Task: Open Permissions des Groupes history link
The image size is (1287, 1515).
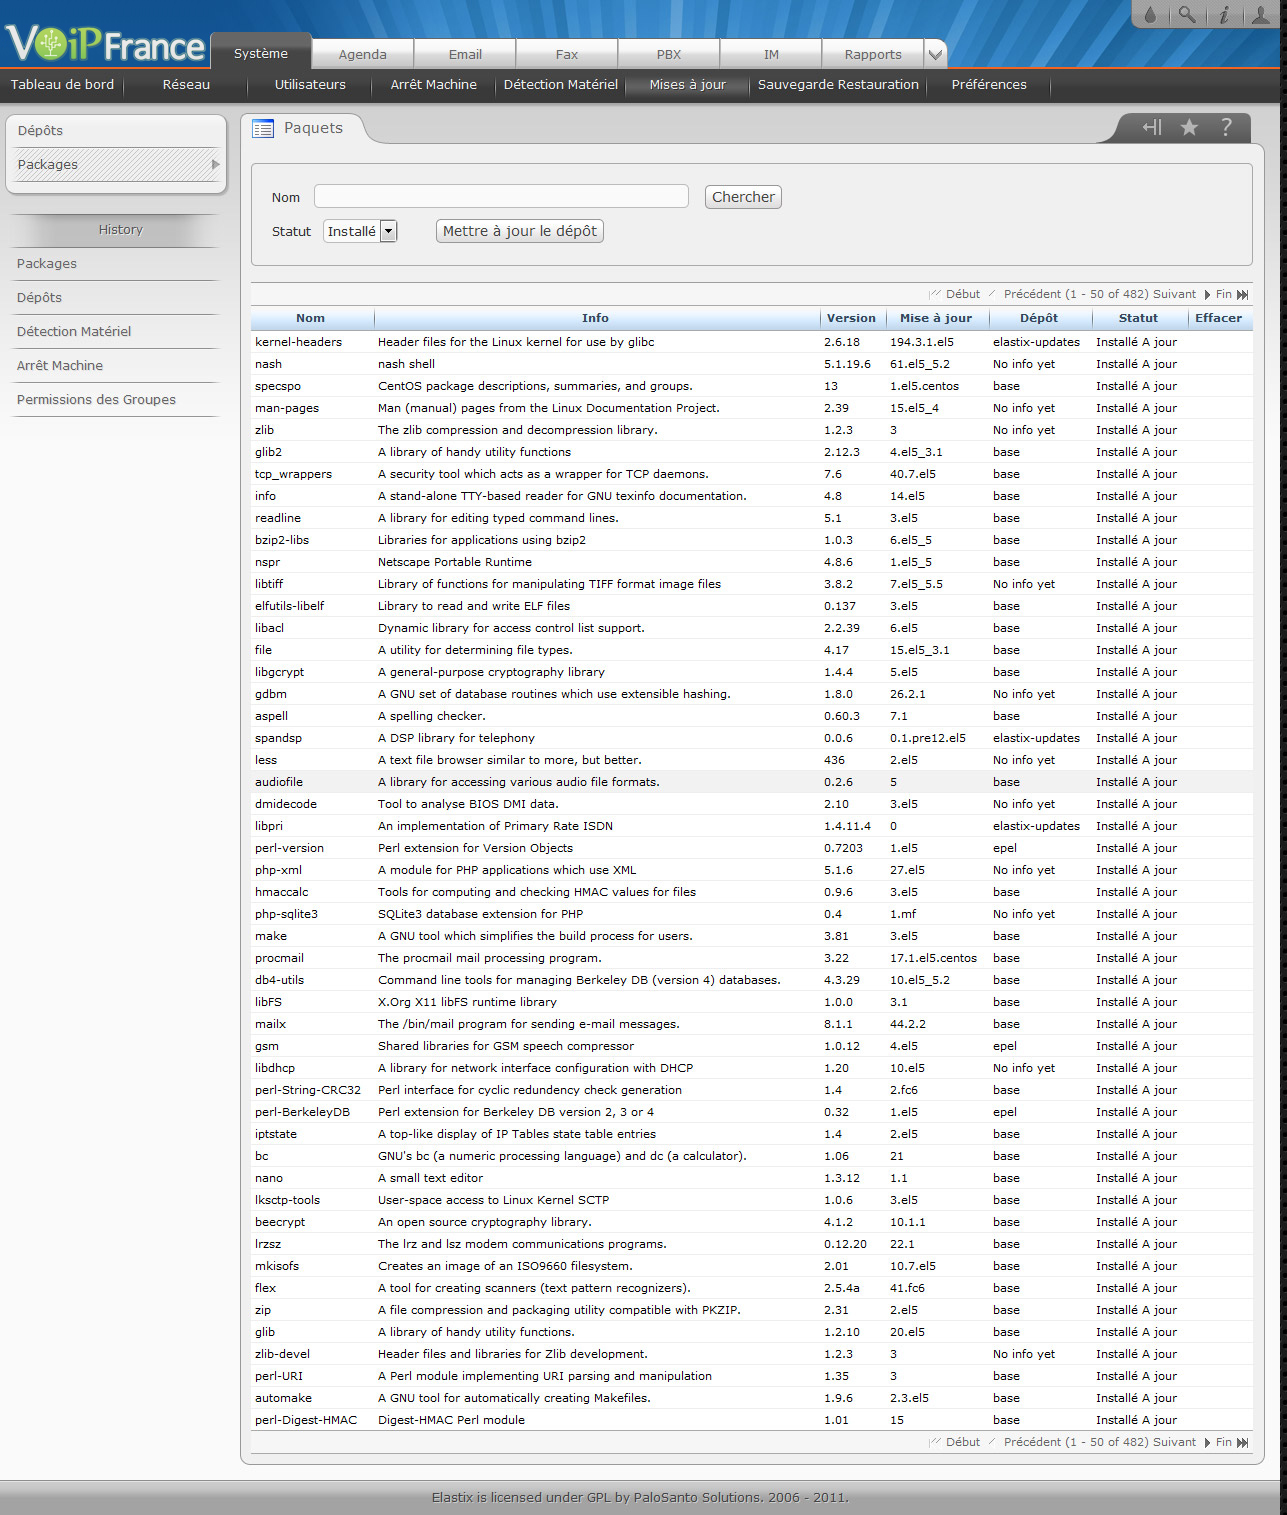Action: pyautogui.click(x=96, y=400)
